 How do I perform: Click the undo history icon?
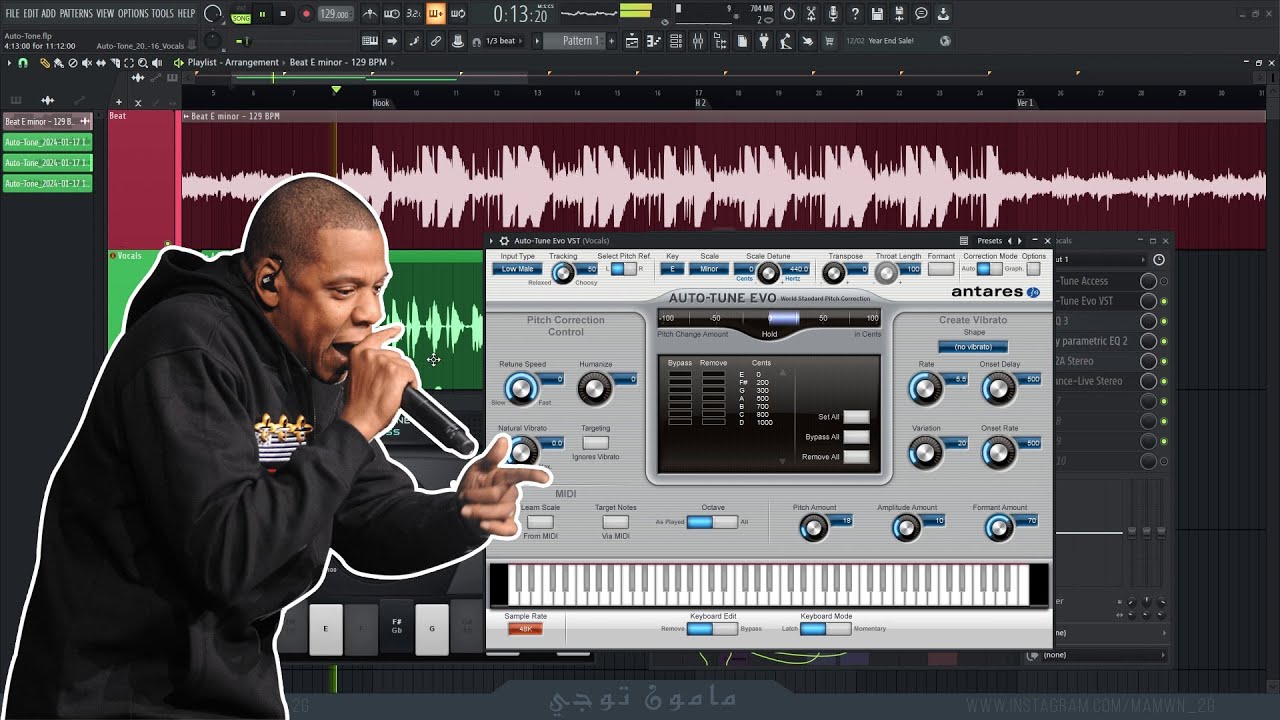click(789, 14)
